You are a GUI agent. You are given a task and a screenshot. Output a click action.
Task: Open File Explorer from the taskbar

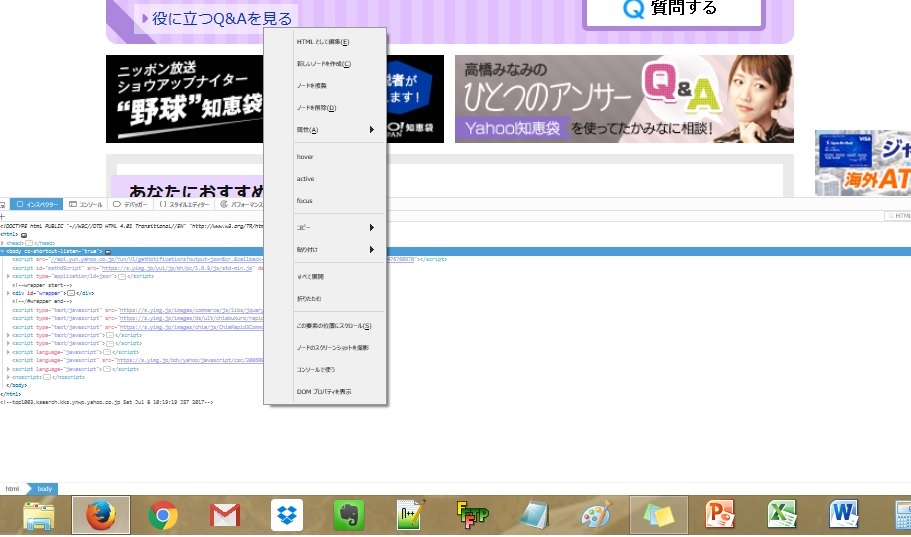[x=39, y=516]
